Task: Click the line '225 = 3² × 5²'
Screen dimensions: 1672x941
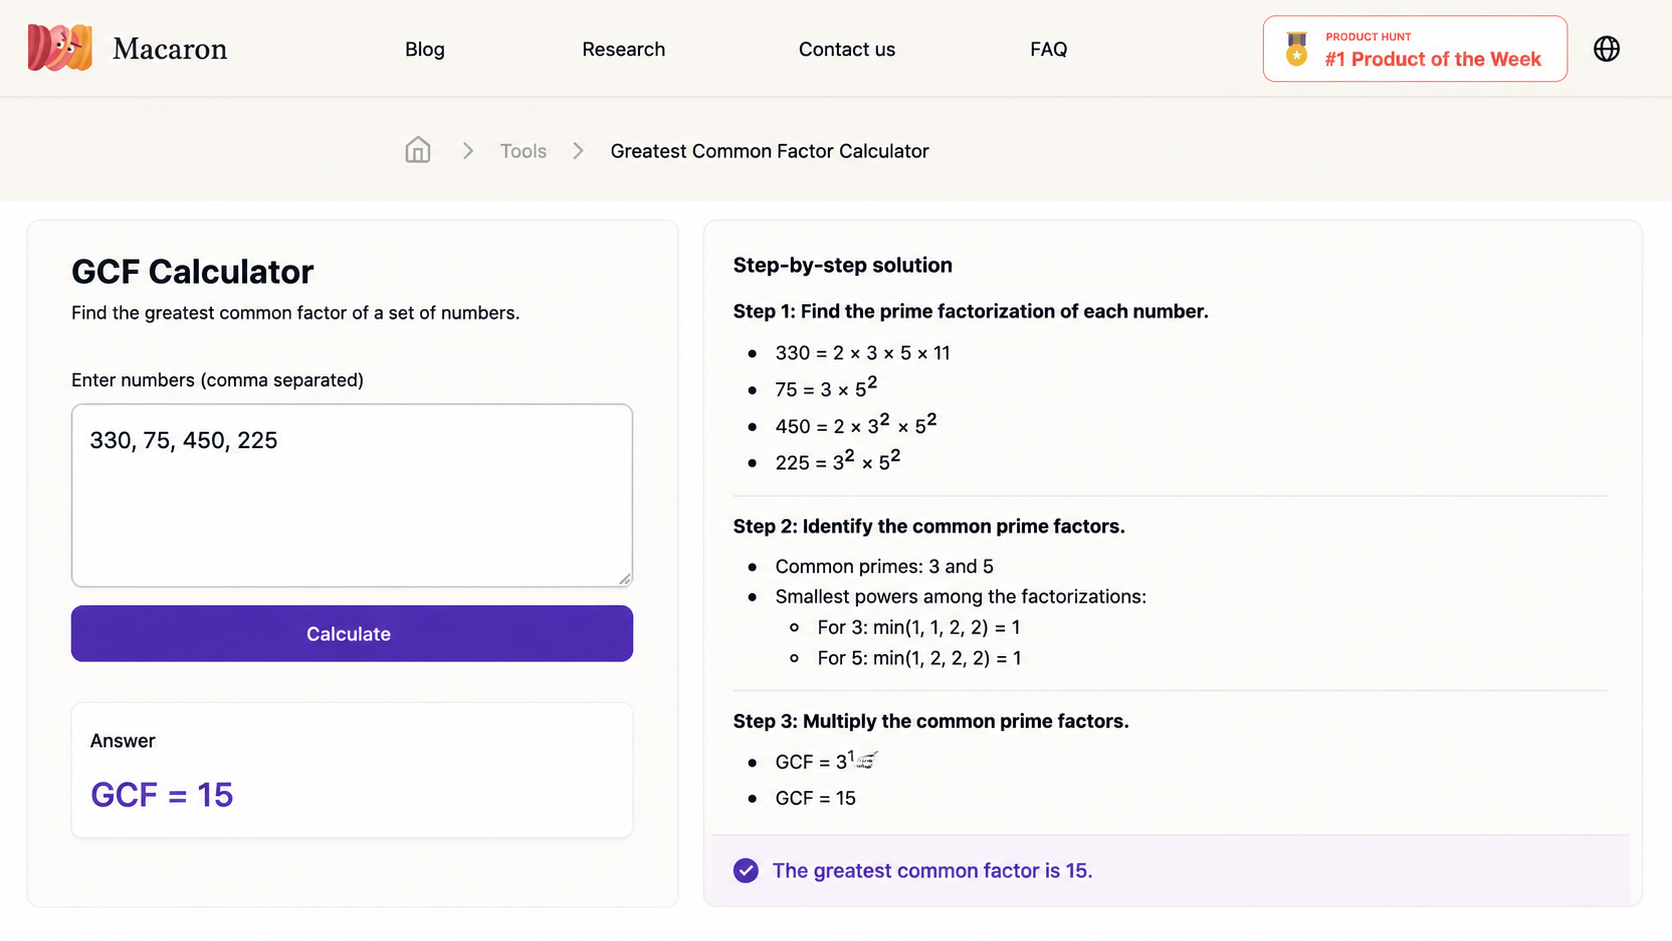Action: tap(838, 460)
